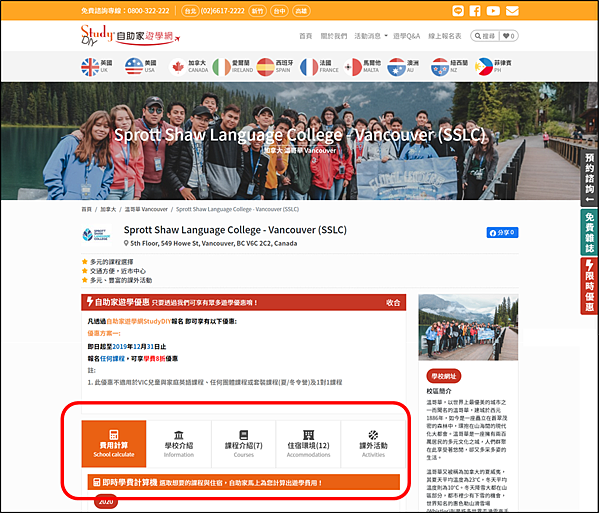The image size is (600, 513).
Task: Open the Facebook page icon
Action: pos(475,11)
